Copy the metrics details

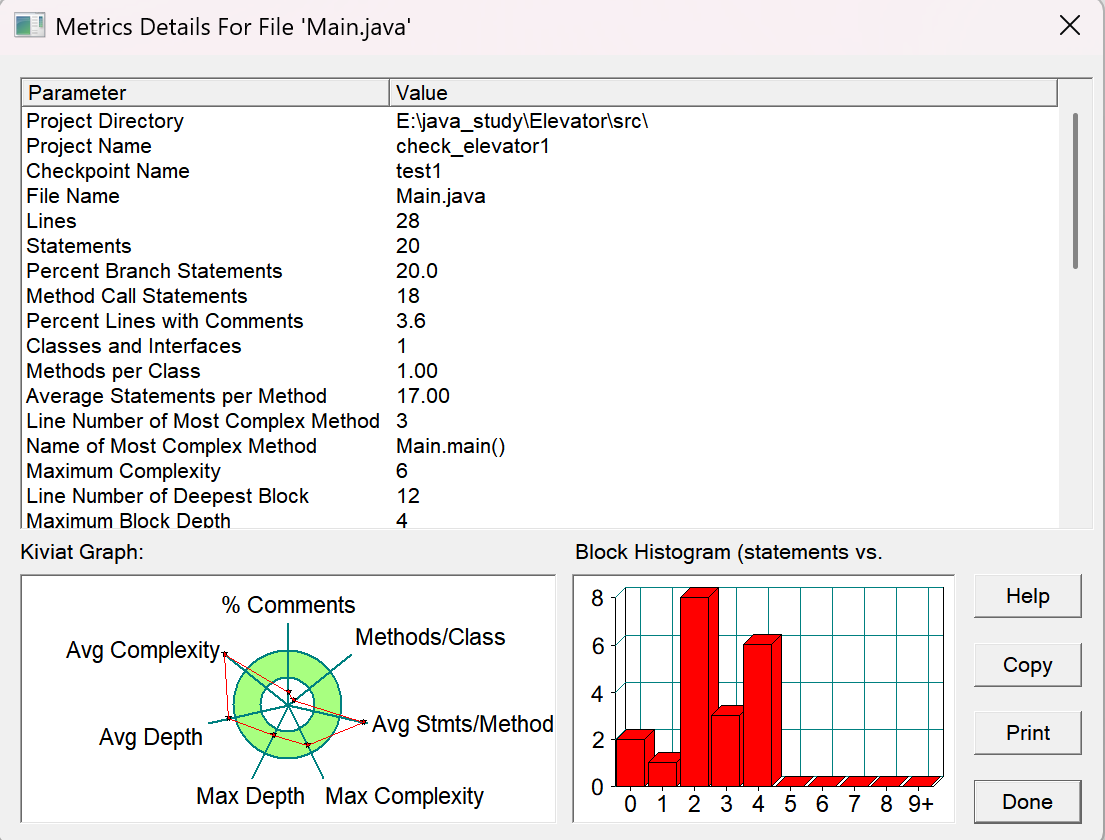coord(1027,665)
